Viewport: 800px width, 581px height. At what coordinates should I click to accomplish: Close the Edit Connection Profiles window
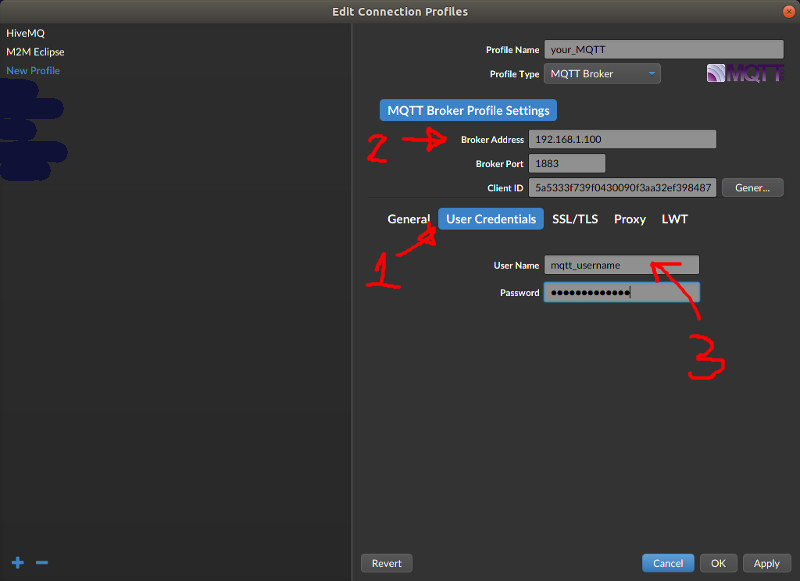(789, 11)
